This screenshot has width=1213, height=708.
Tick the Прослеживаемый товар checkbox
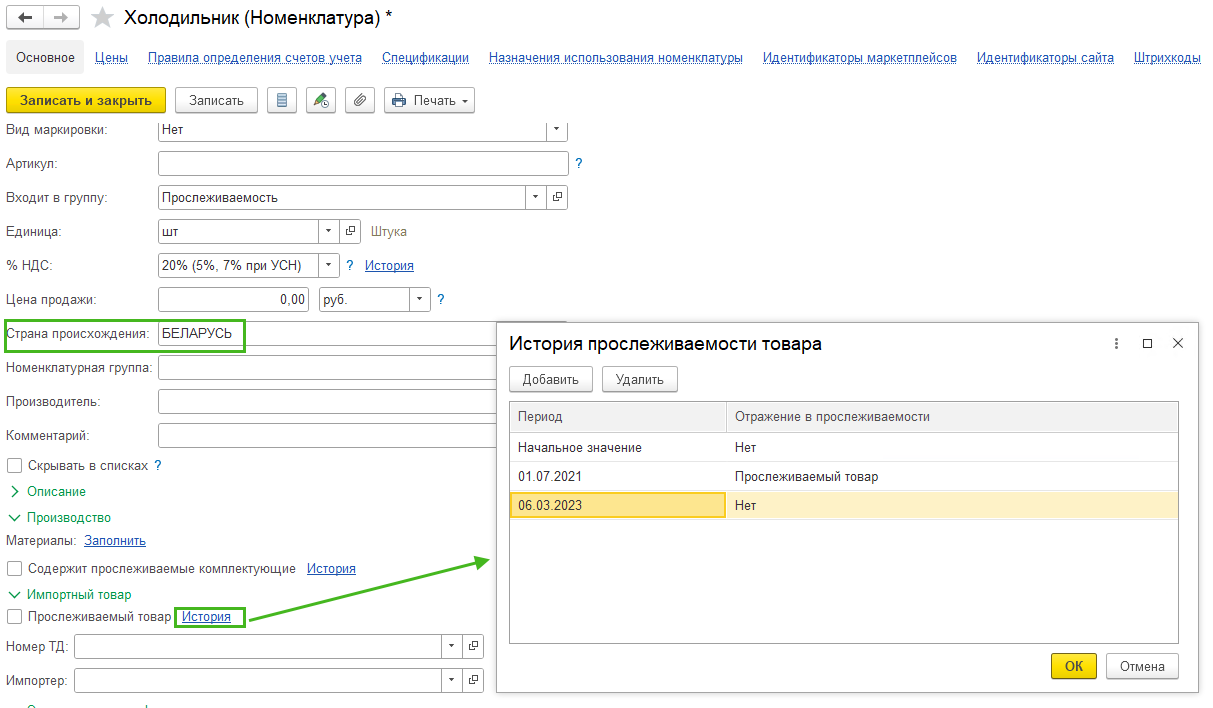(x=15, y=617)
